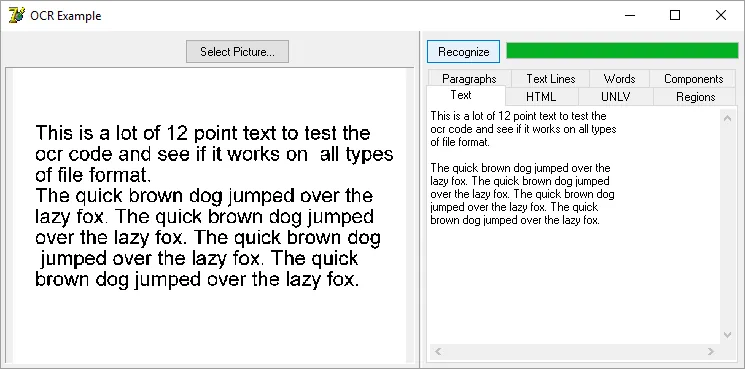The image size is (745, 369).
Task: Click the horizontal scrollbar left arrow
Action: [438, 351]
